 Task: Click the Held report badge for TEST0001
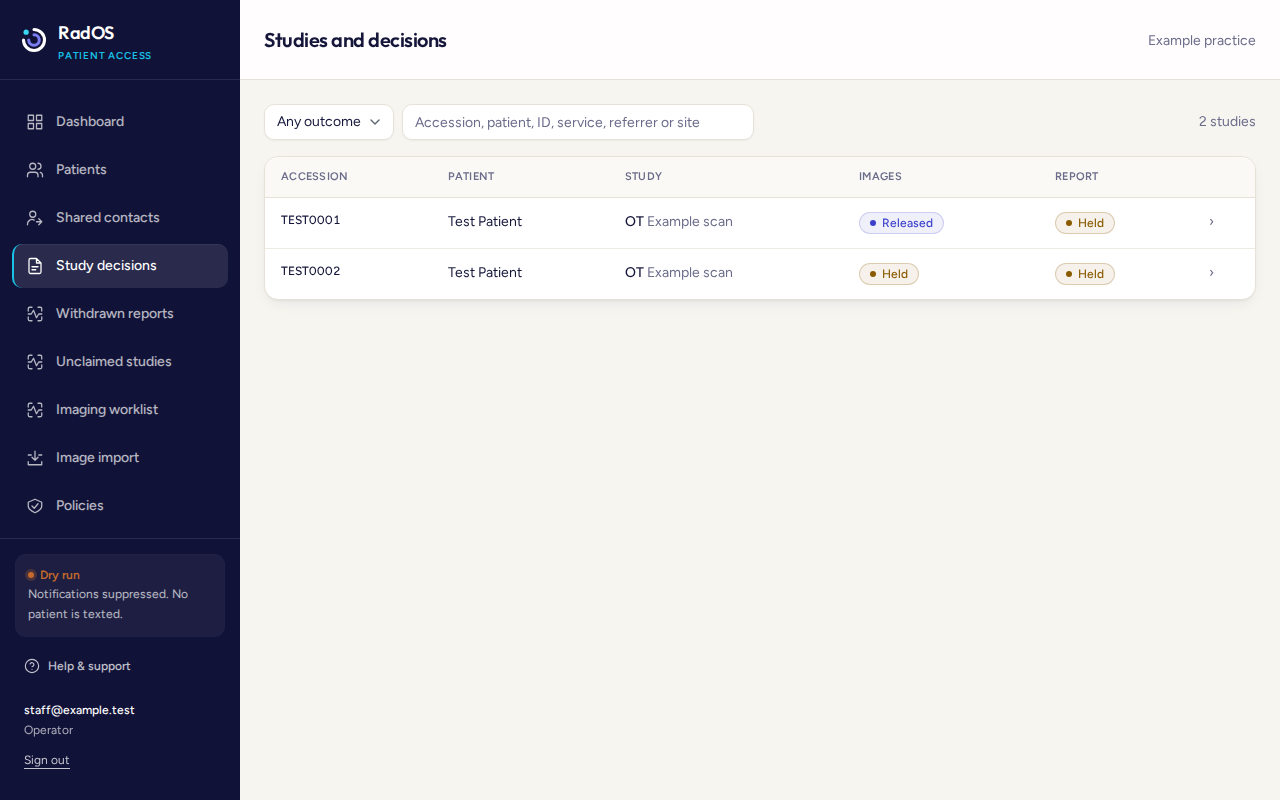point(1085,223)
